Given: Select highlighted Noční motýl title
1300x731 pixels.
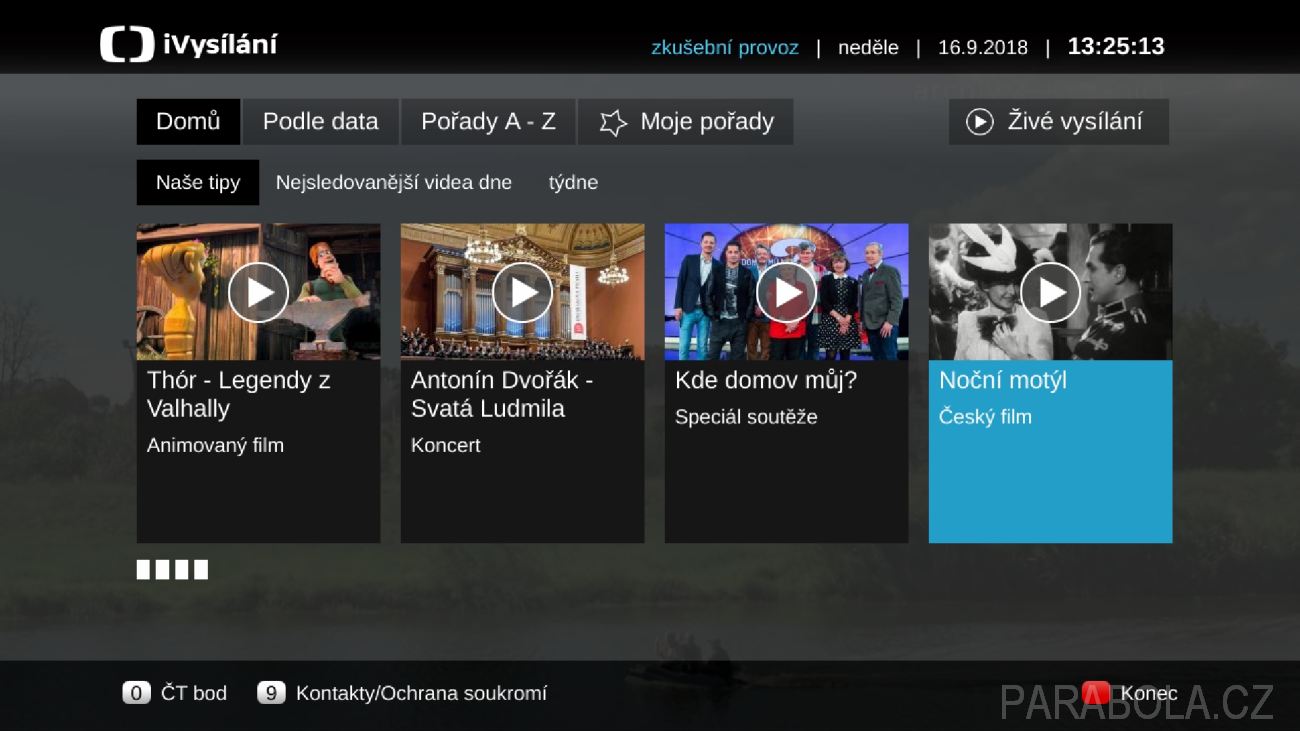Looking at the screenshot, I should tap(1003, 380).
